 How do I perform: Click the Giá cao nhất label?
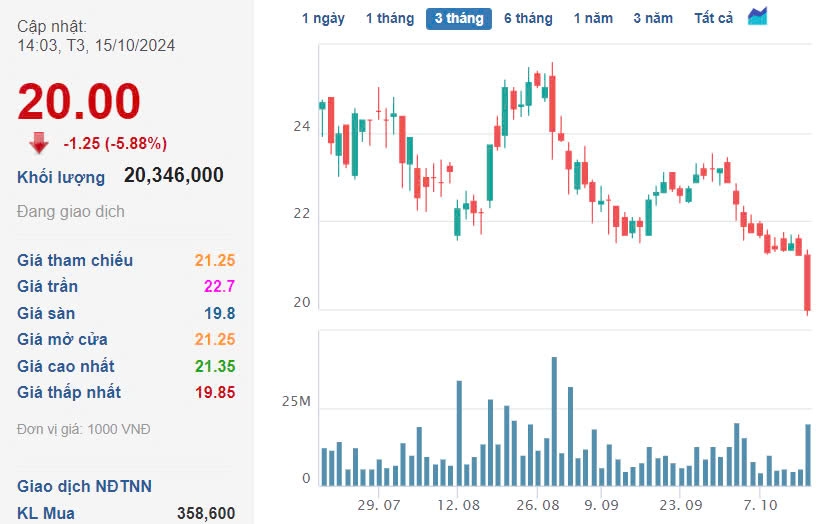click(66, 366)
